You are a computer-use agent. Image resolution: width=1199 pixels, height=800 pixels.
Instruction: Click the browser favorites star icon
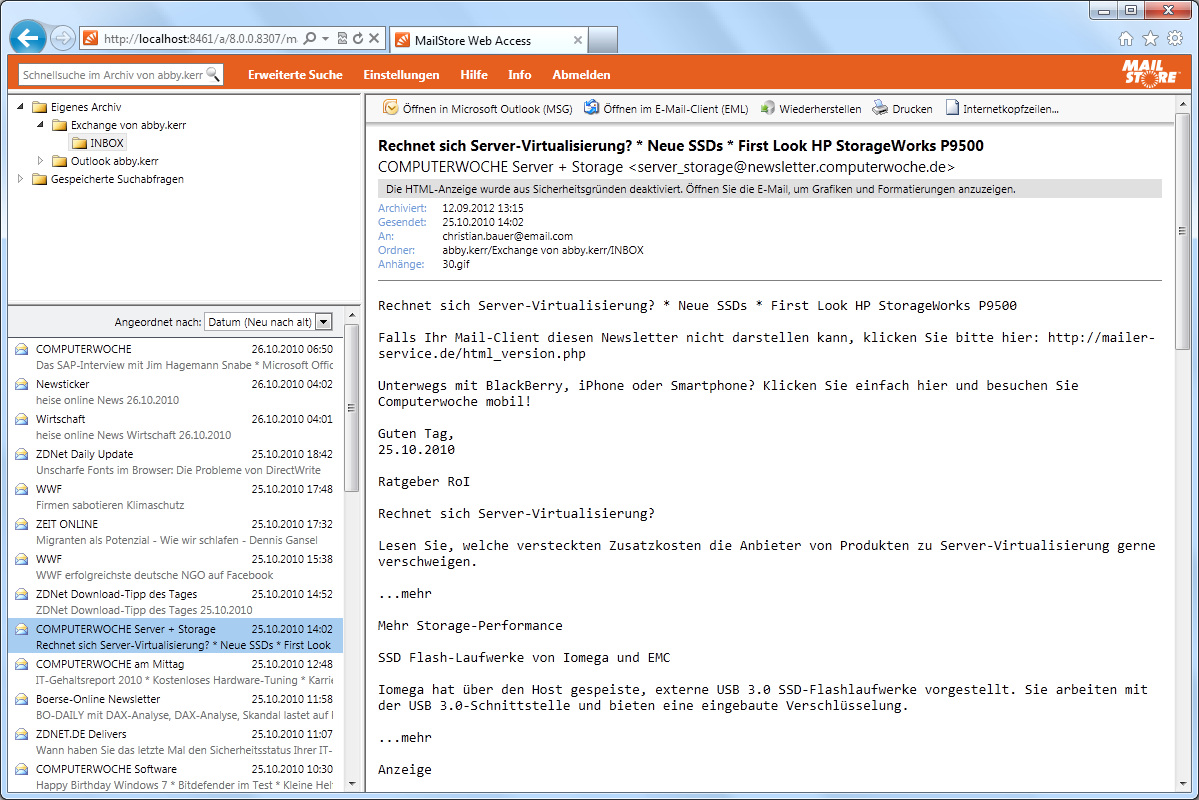[x=1150, y=39]
